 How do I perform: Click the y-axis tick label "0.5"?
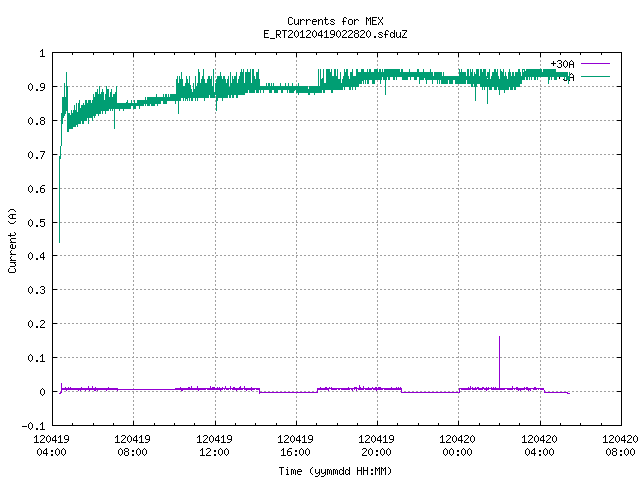coord(36,223)
